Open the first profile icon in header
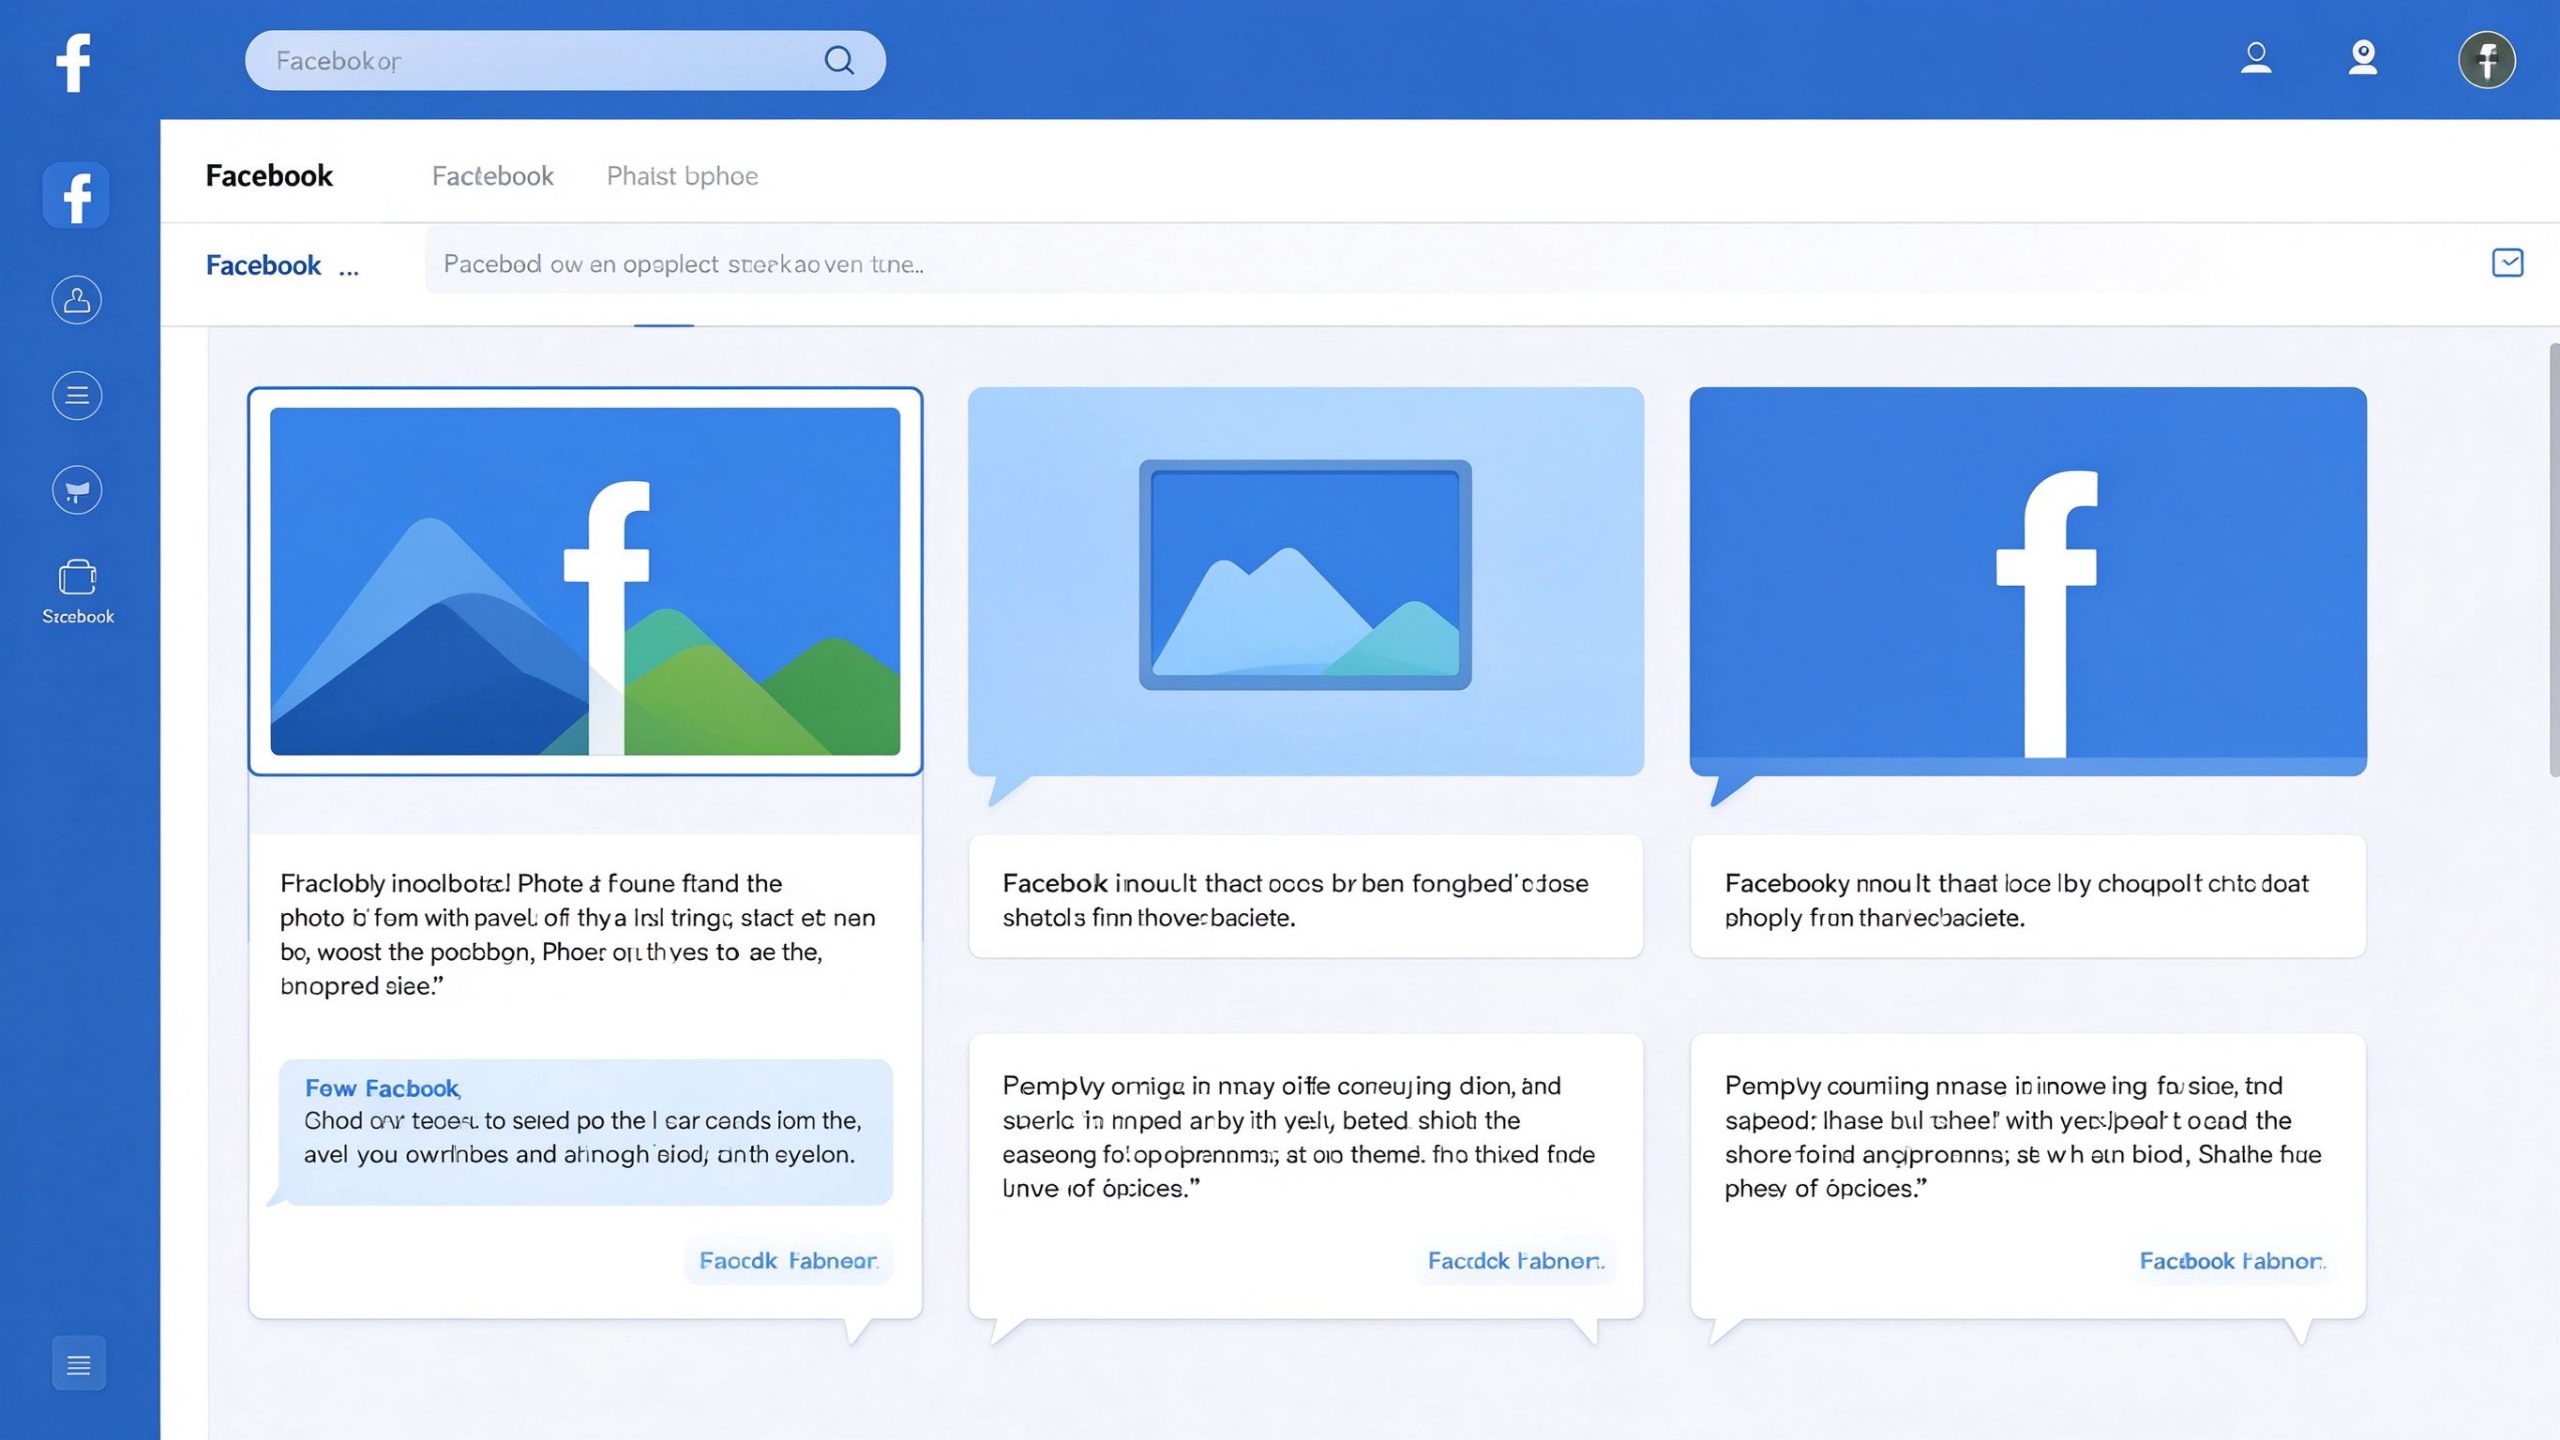 [x=2256, y=59]
